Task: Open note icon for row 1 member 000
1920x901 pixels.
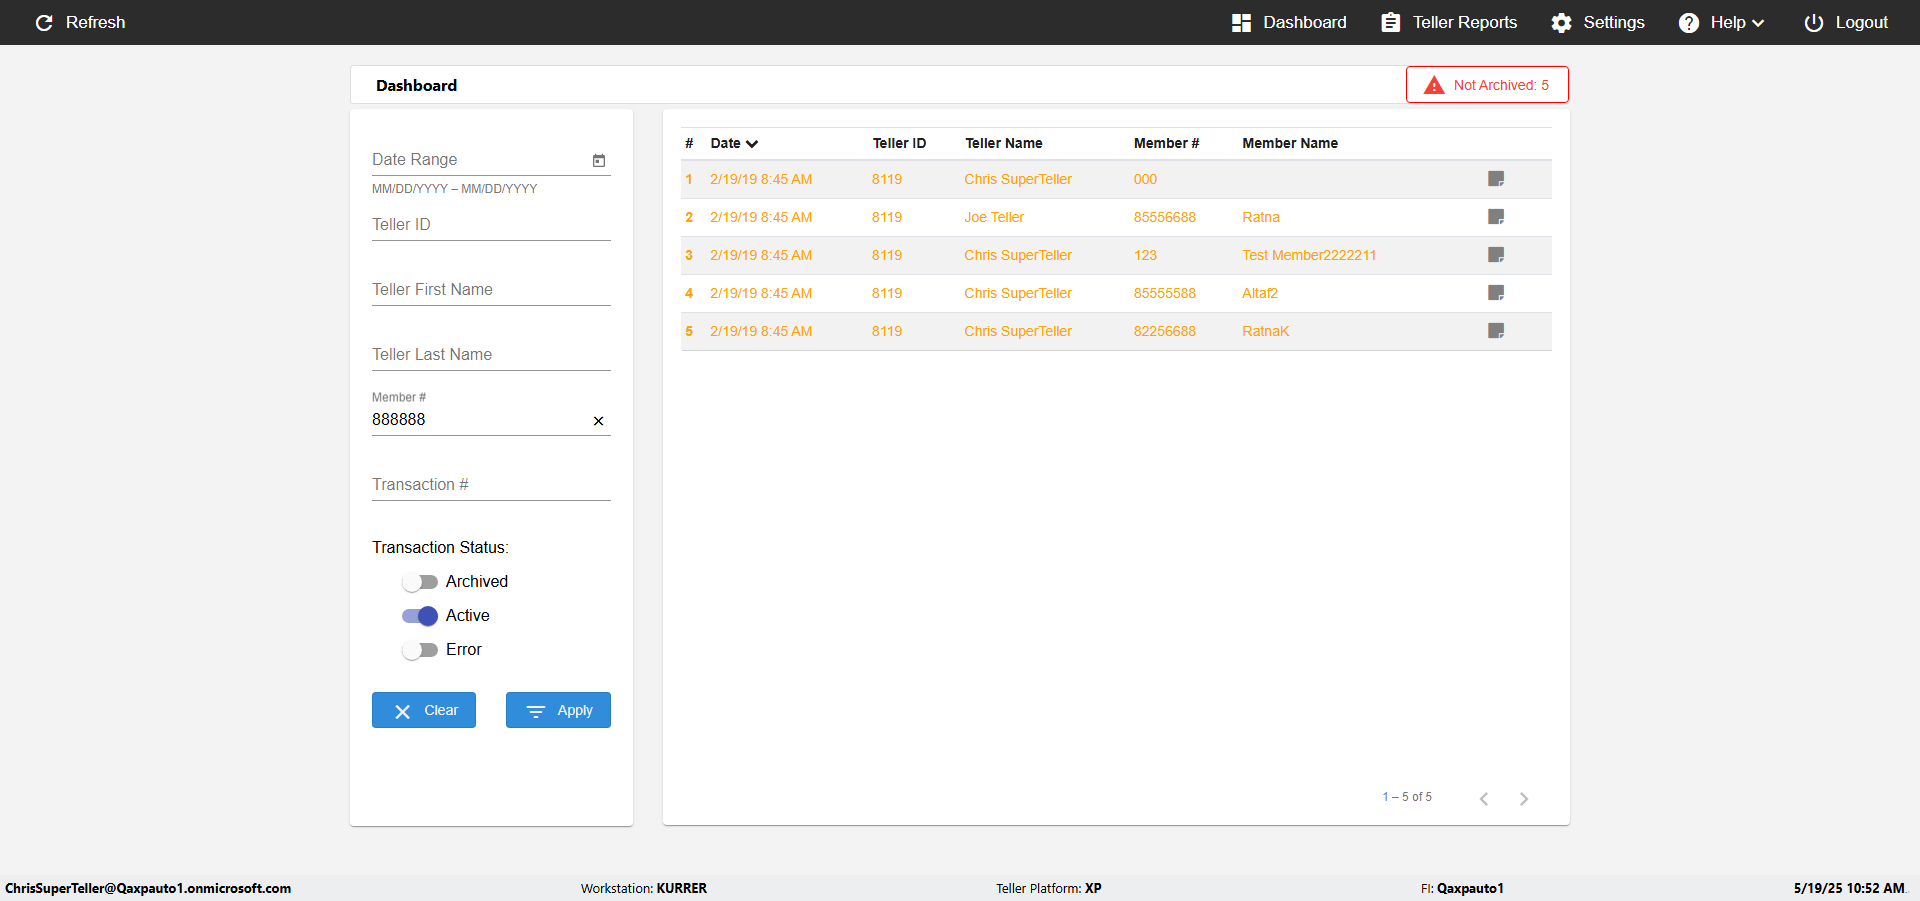Action: [1496, 179]
